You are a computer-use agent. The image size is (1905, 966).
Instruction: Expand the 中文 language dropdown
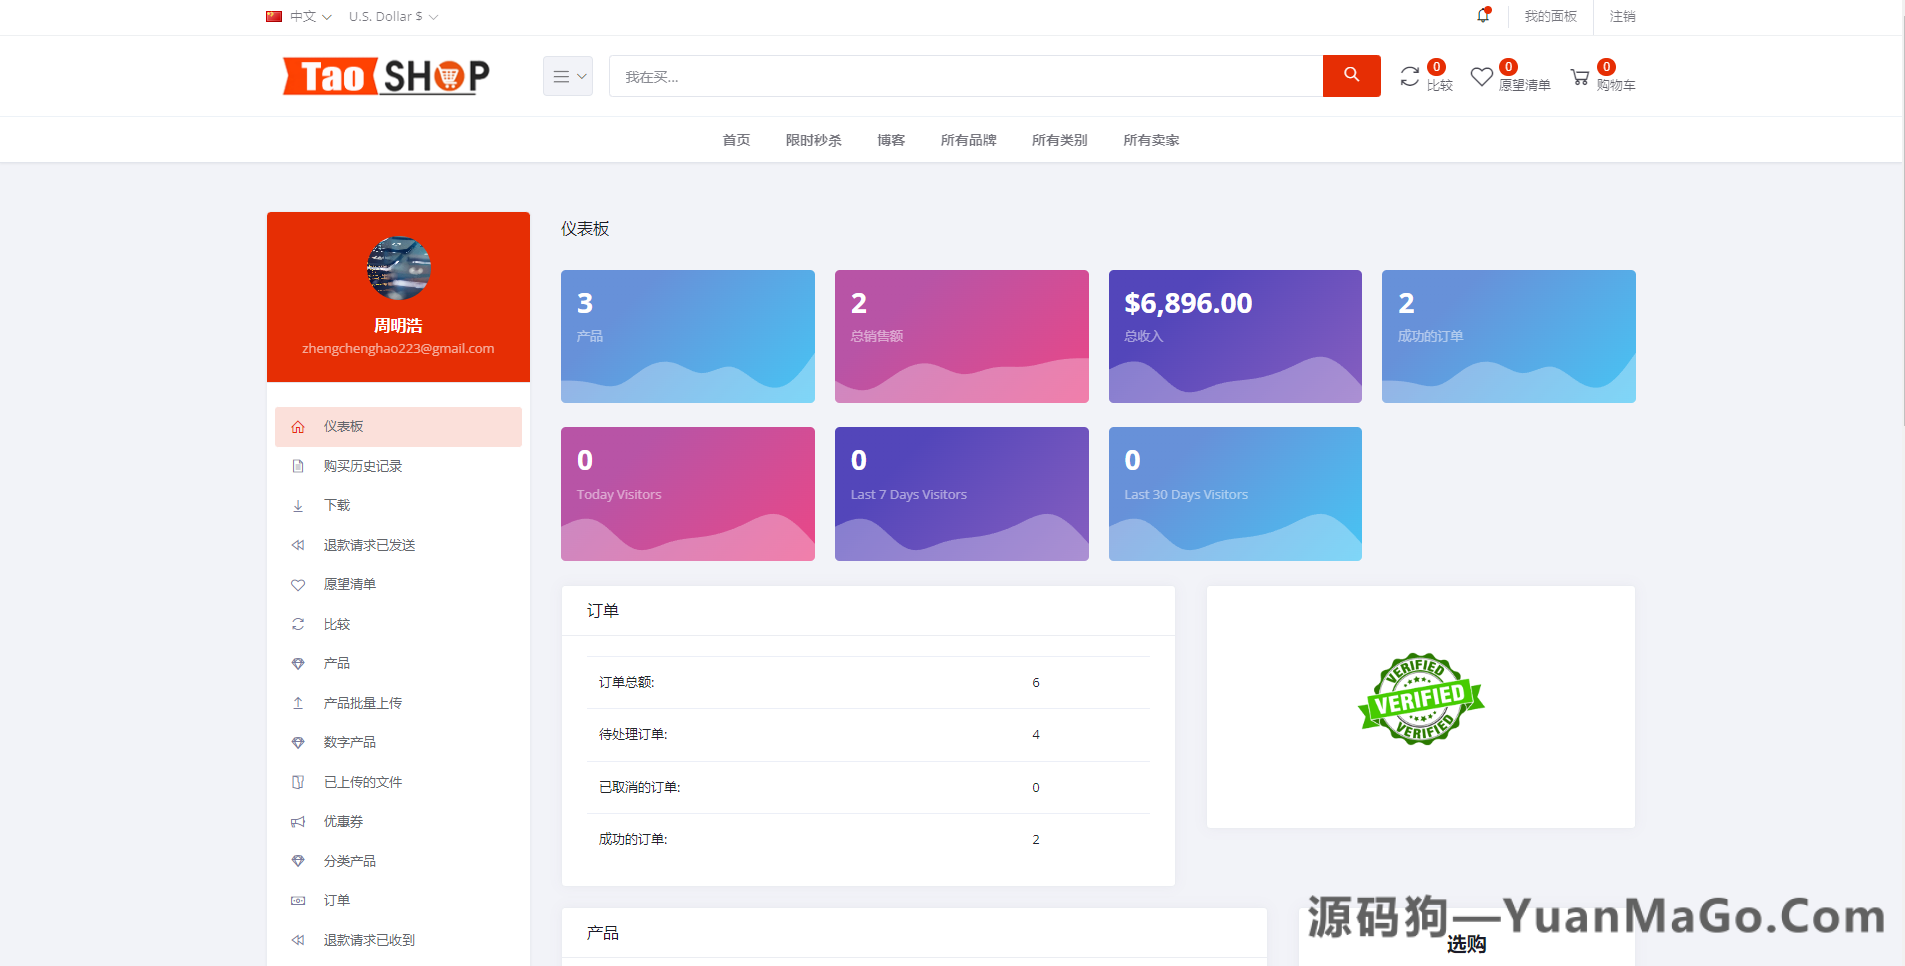301,16
